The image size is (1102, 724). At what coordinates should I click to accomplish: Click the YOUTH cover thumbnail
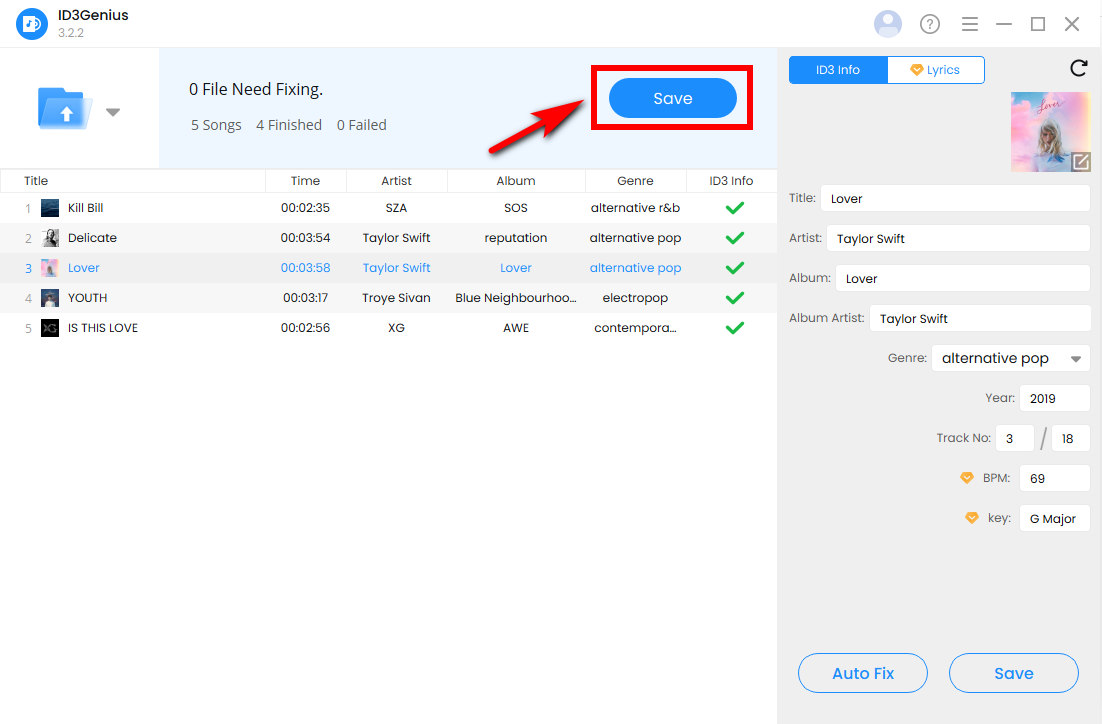point(50,298)
